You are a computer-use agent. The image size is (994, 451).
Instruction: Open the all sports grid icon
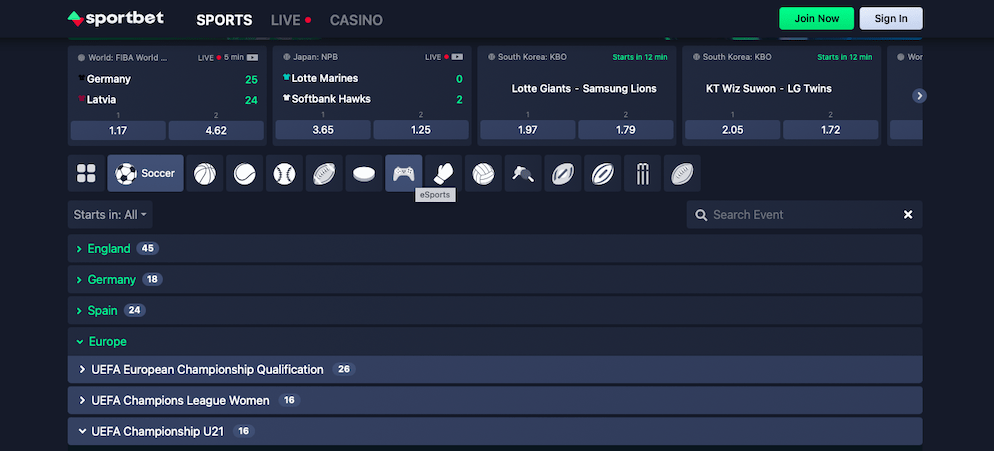pyautogui.click(x=86, y=173)
